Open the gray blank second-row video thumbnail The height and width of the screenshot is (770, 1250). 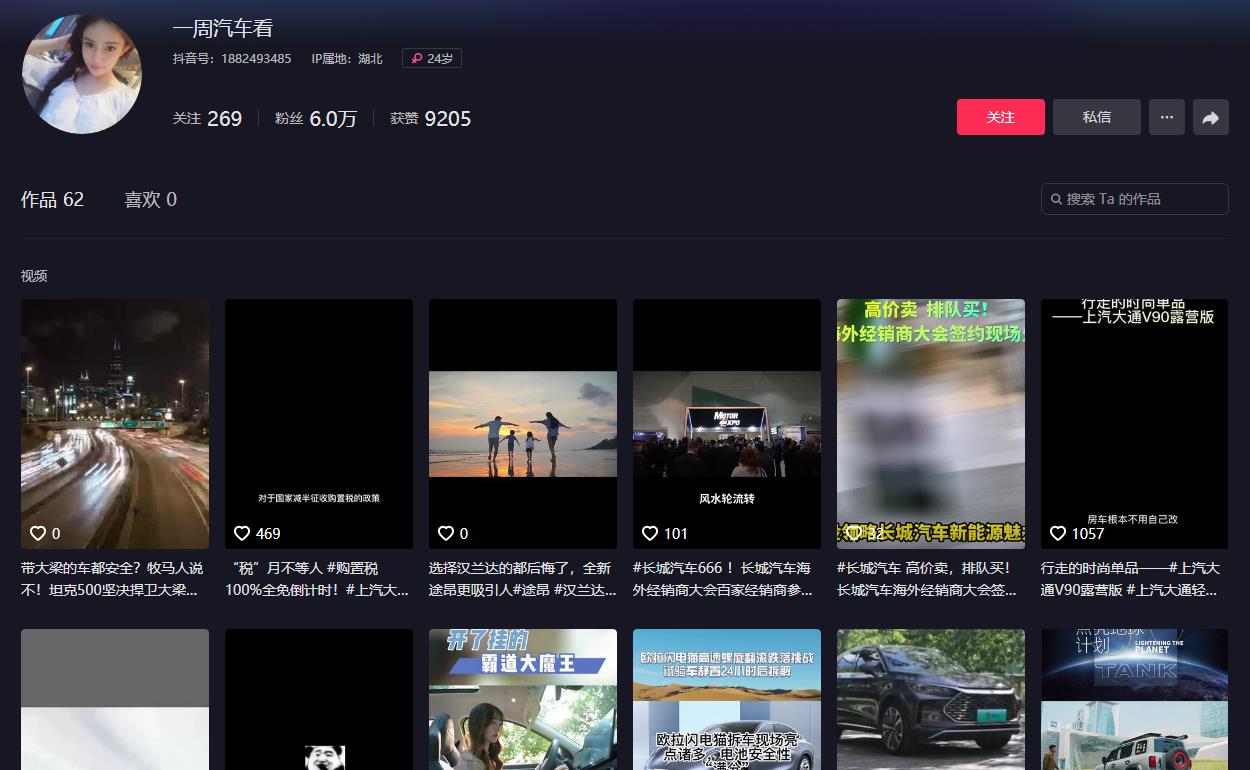pos(115,699)
